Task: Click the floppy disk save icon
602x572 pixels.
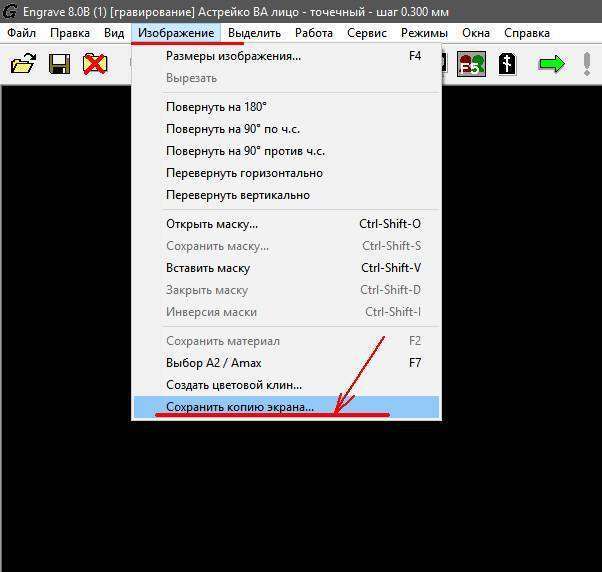Action: pyautogui.click(x=59, y=65)
